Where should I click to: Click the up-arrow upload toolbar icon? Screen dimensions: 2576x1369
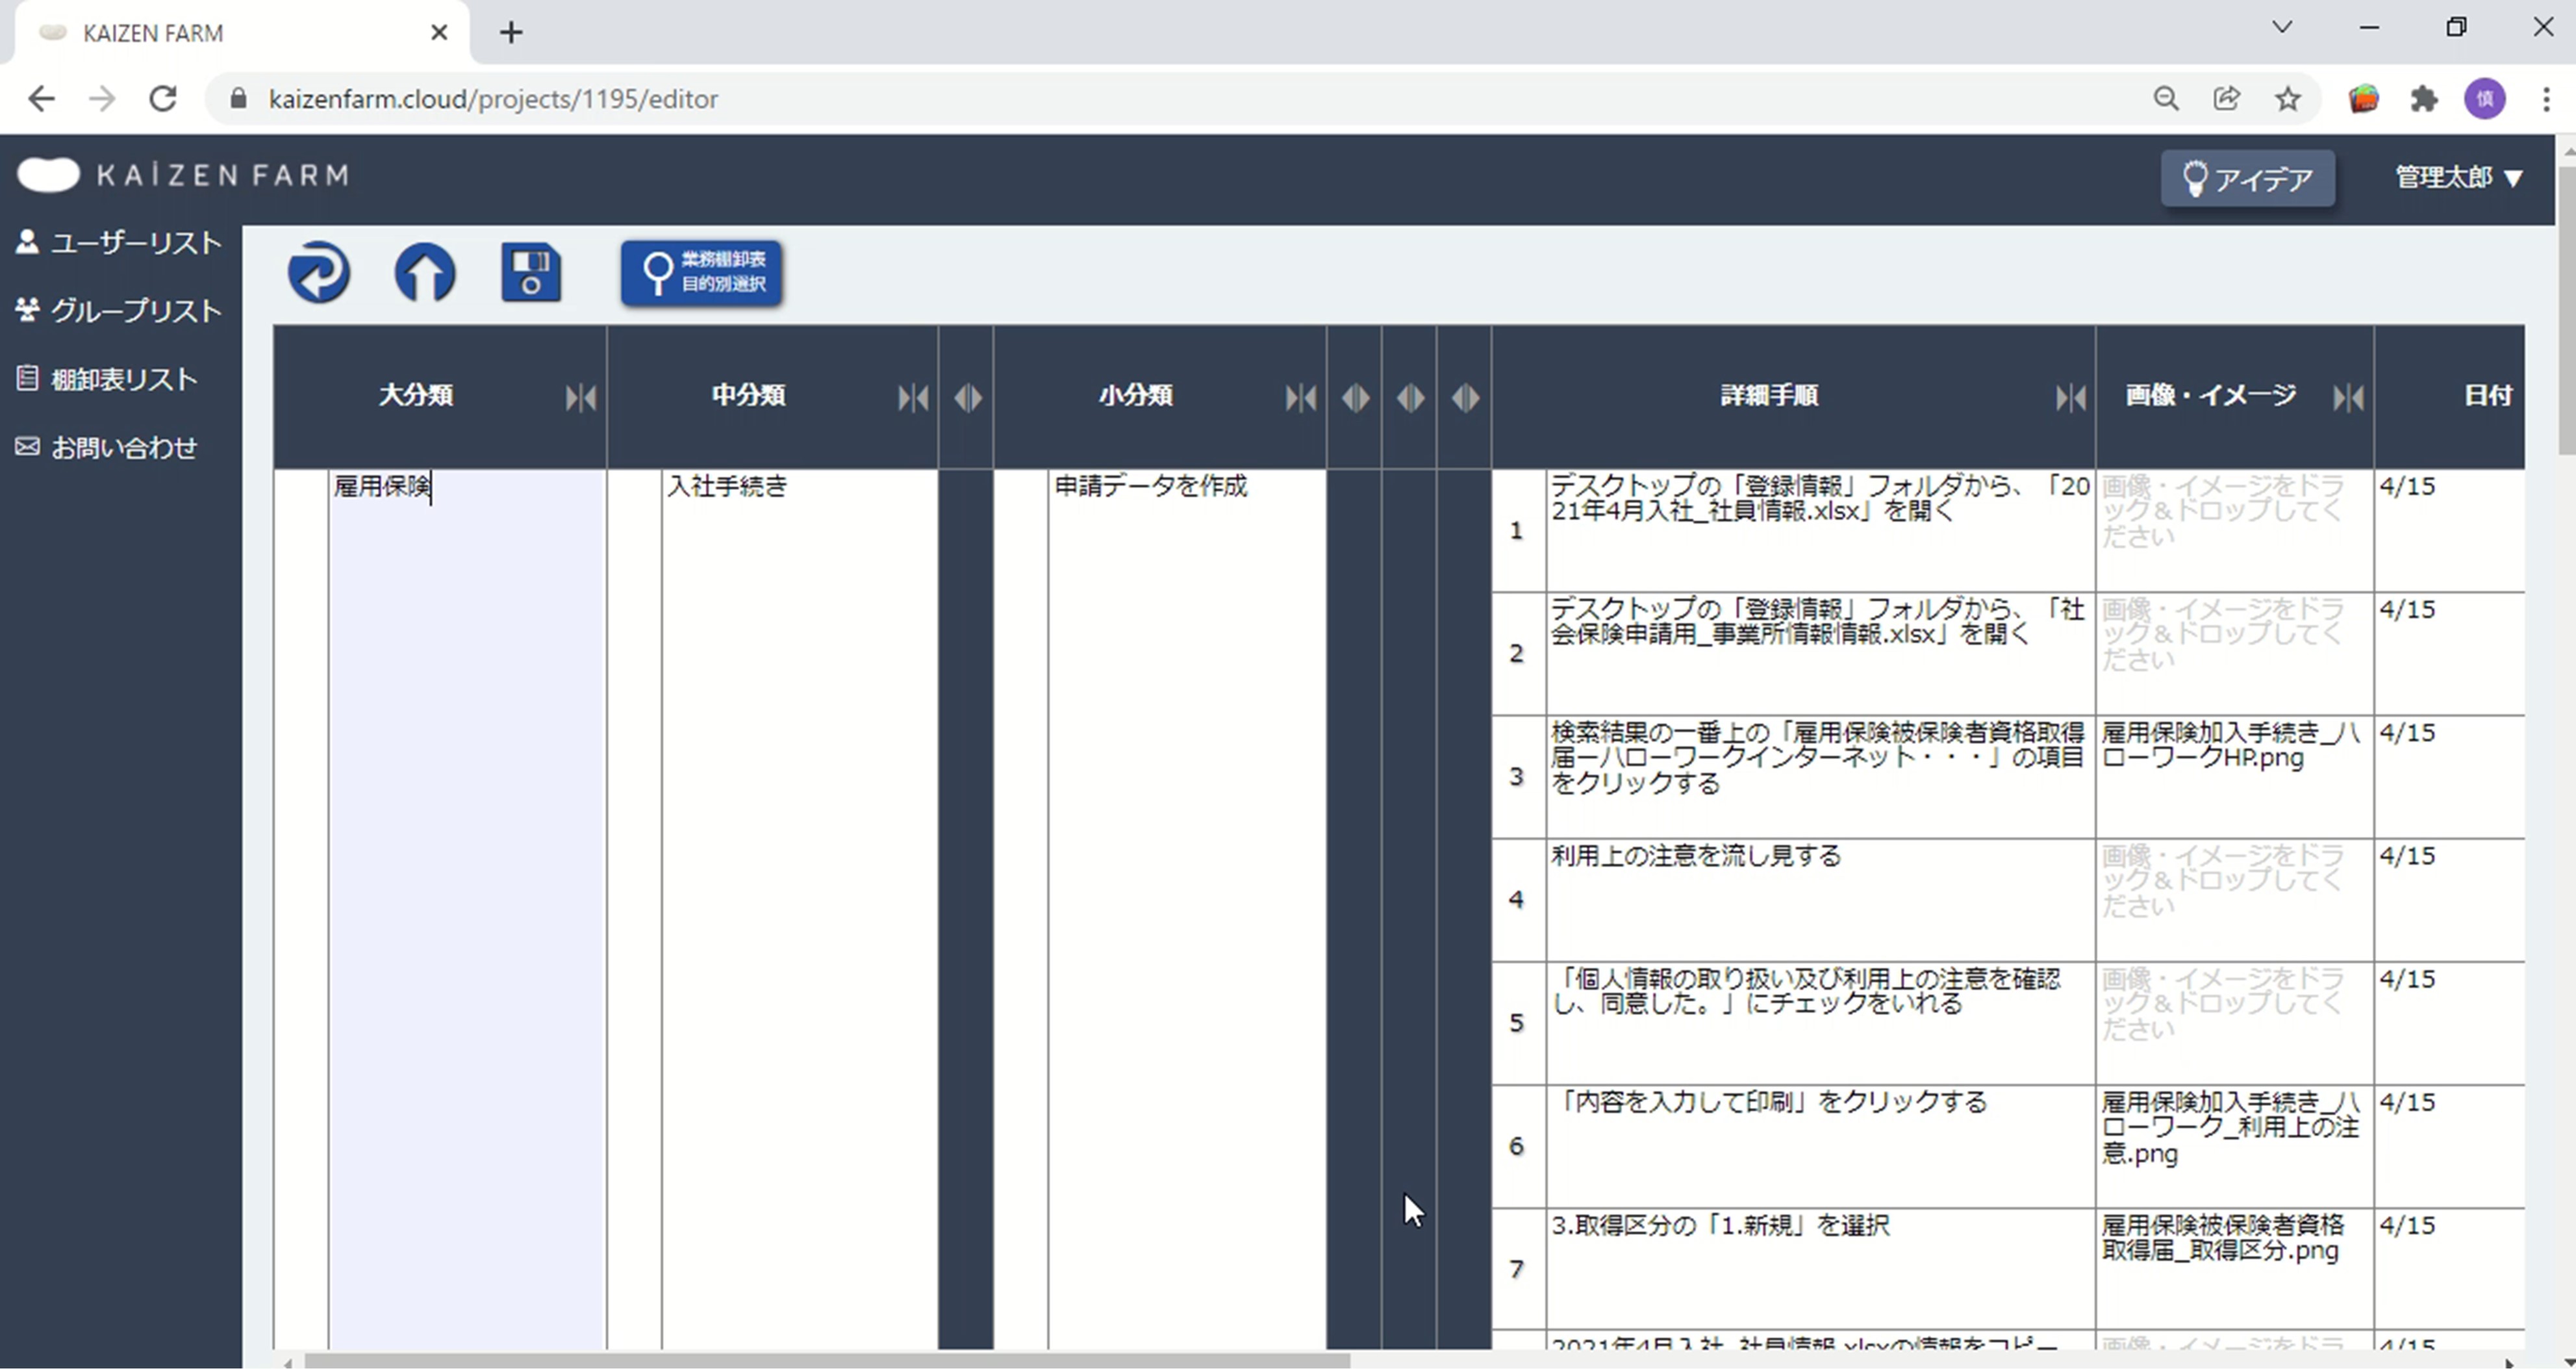(x=425, y=272)
